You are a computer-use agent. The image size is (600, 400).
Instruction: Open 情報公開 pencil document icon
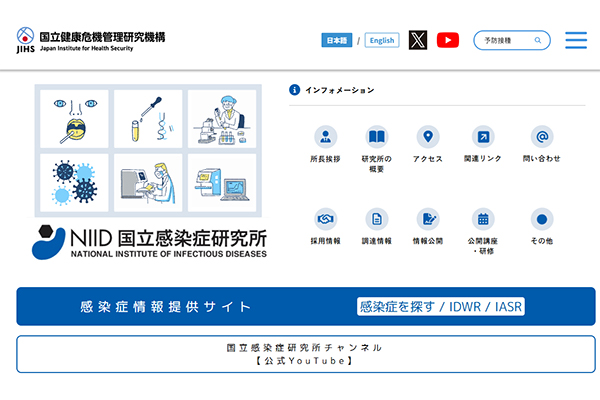click(428, 219)
